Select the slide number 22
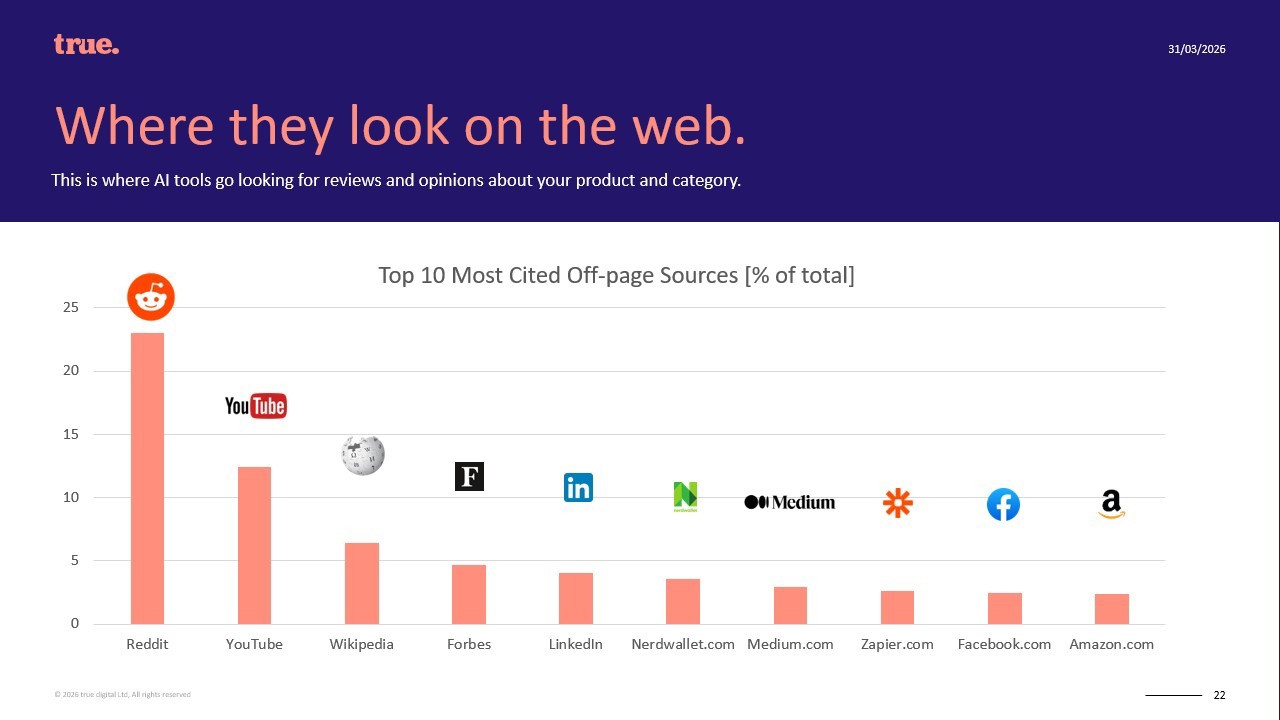Image resolution: width=1280 pixels, height=720 pixels. (1219, 695)
